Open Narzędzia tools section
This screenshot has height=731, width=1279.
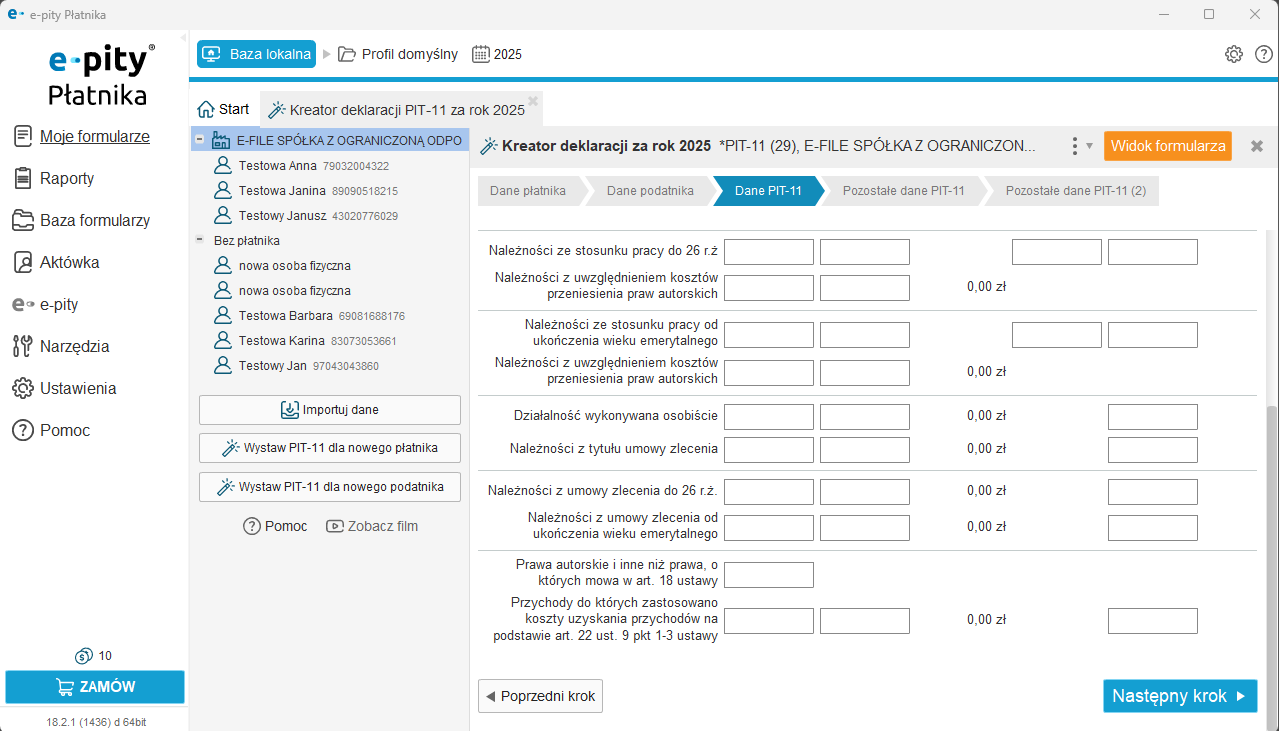74,346
